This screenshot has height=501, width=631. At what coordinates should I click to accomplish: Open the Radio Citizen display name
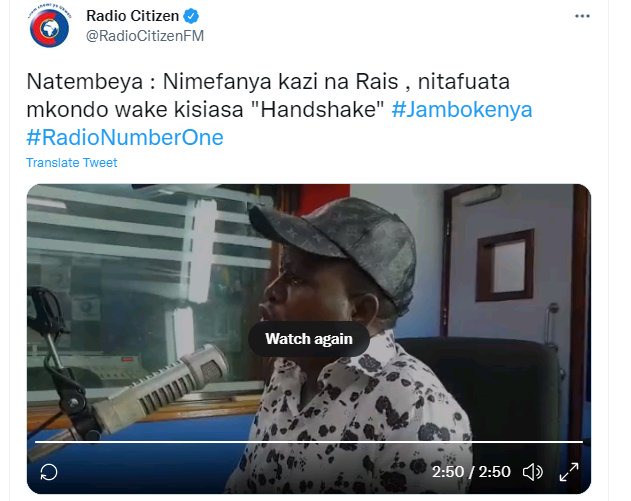click(133, 16)
